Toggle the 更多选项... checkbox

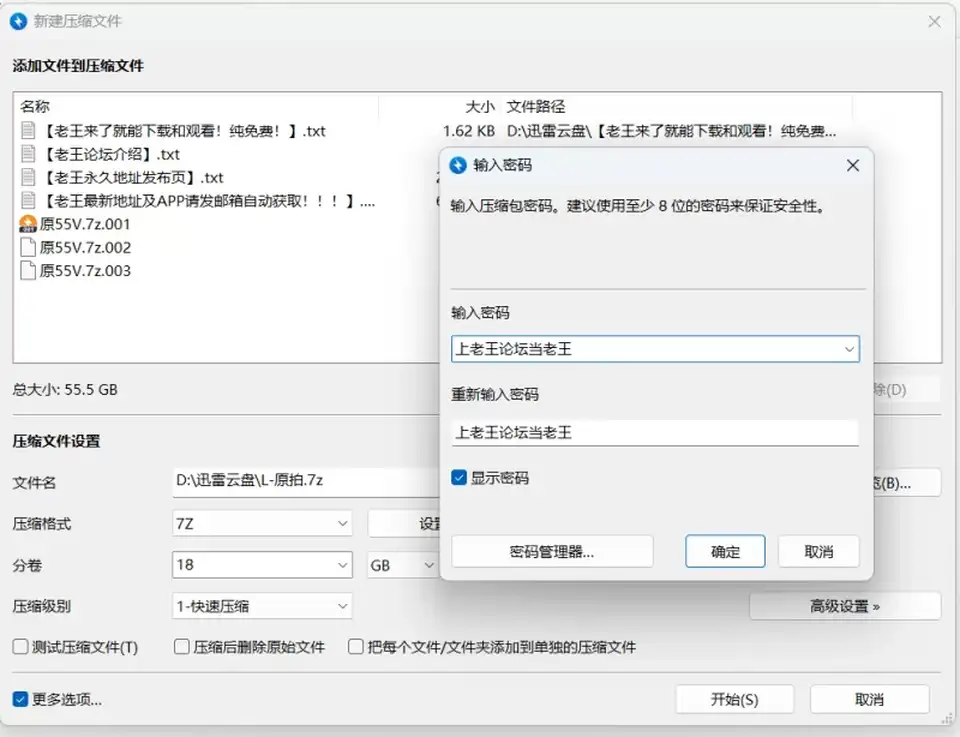[x=20, y=699]
